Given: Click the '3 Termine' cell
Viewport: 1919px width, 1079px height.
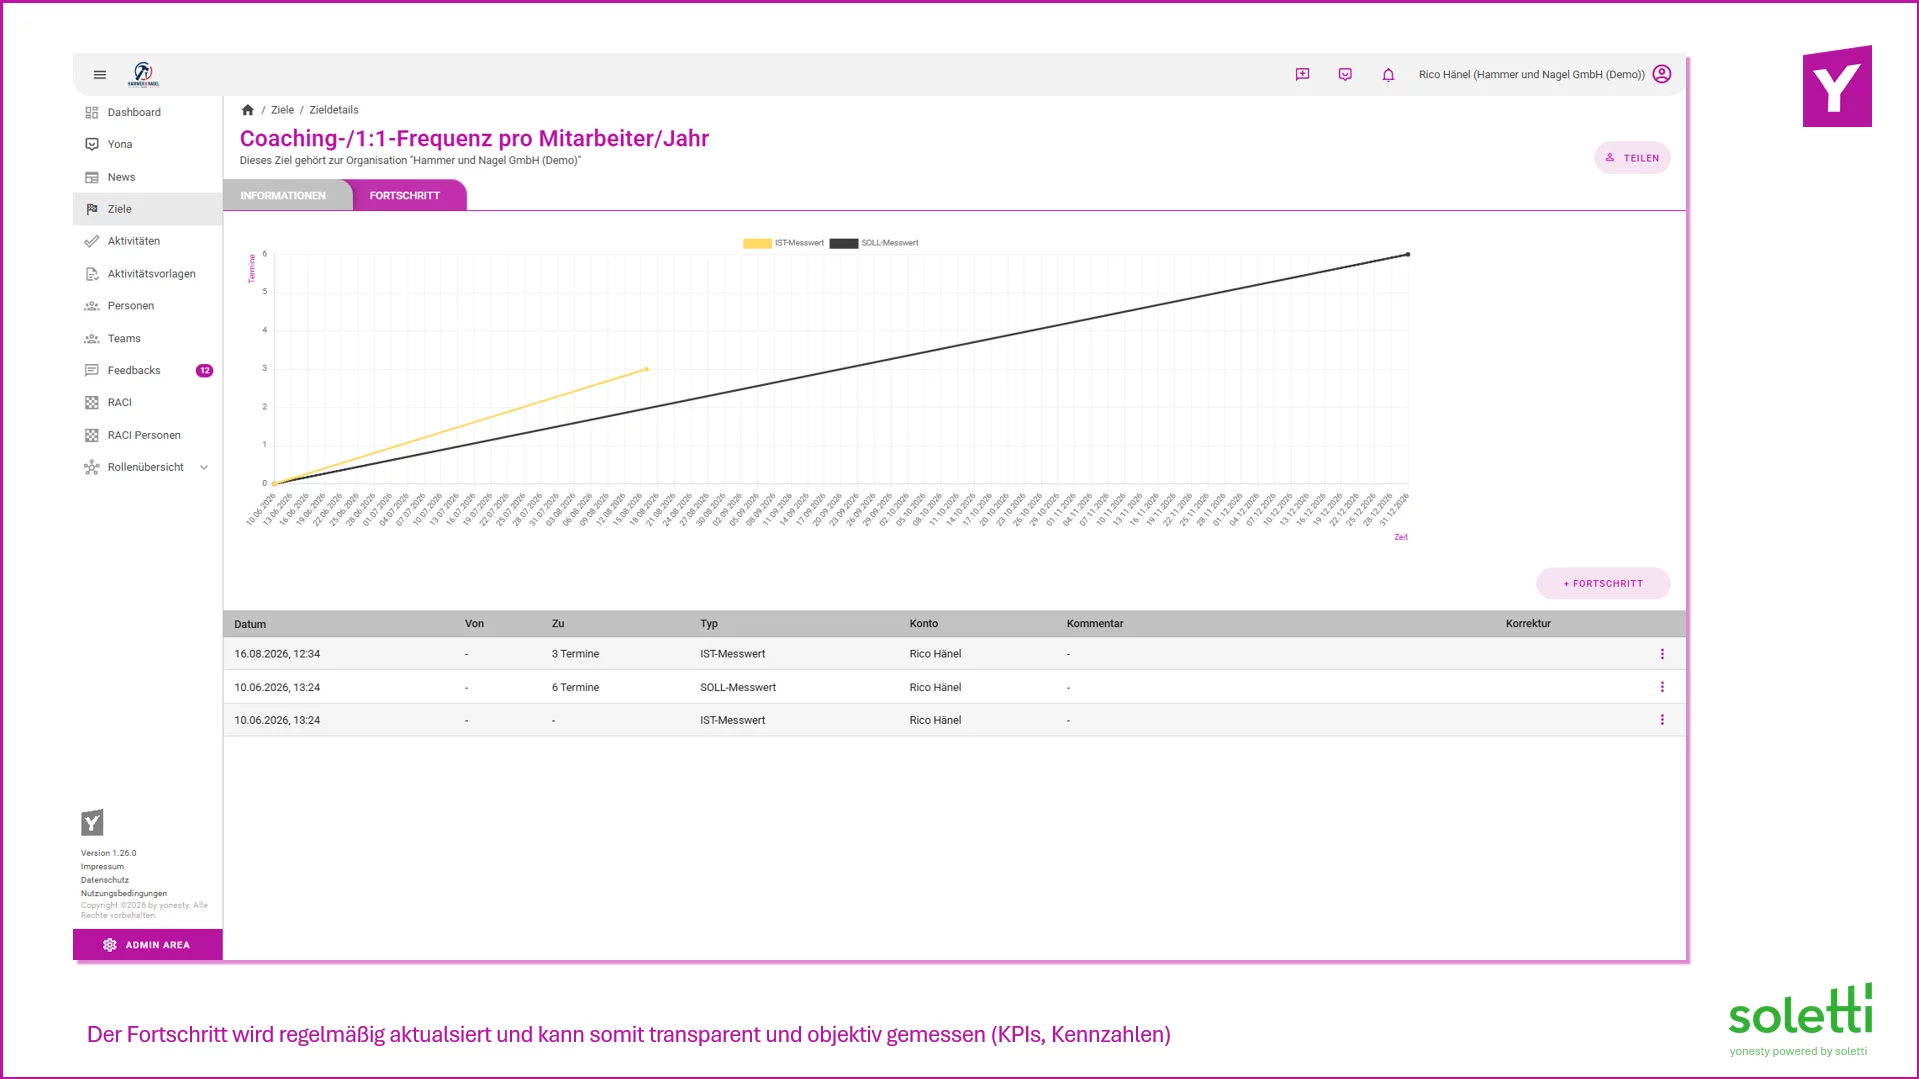Looking at the screenshot, I should coord(575,654).
